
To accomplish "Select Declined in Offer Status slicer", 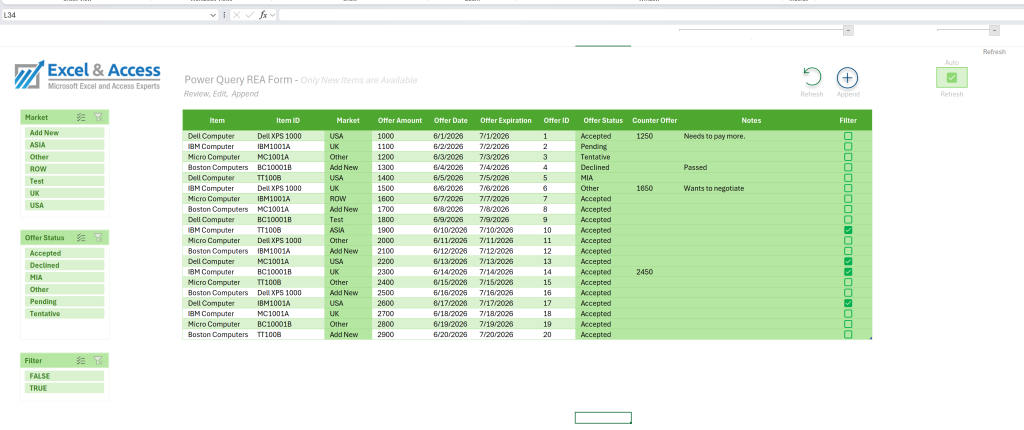I will pyautogui.click(x=65, y=265).
